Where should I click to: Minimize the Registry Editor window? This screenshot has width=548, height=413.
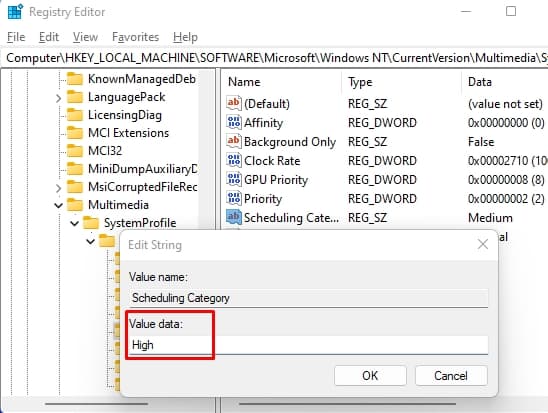pos(466,12)
